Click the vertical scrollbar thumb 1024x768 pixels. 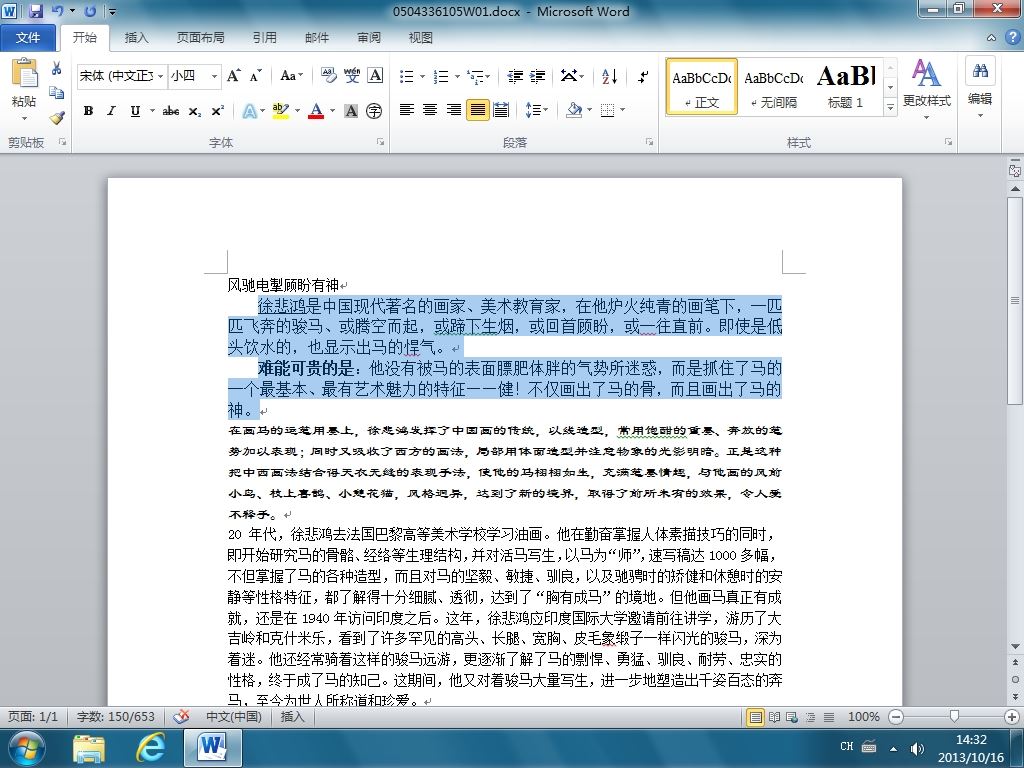pyautogui.click(x=1015, y=300)
